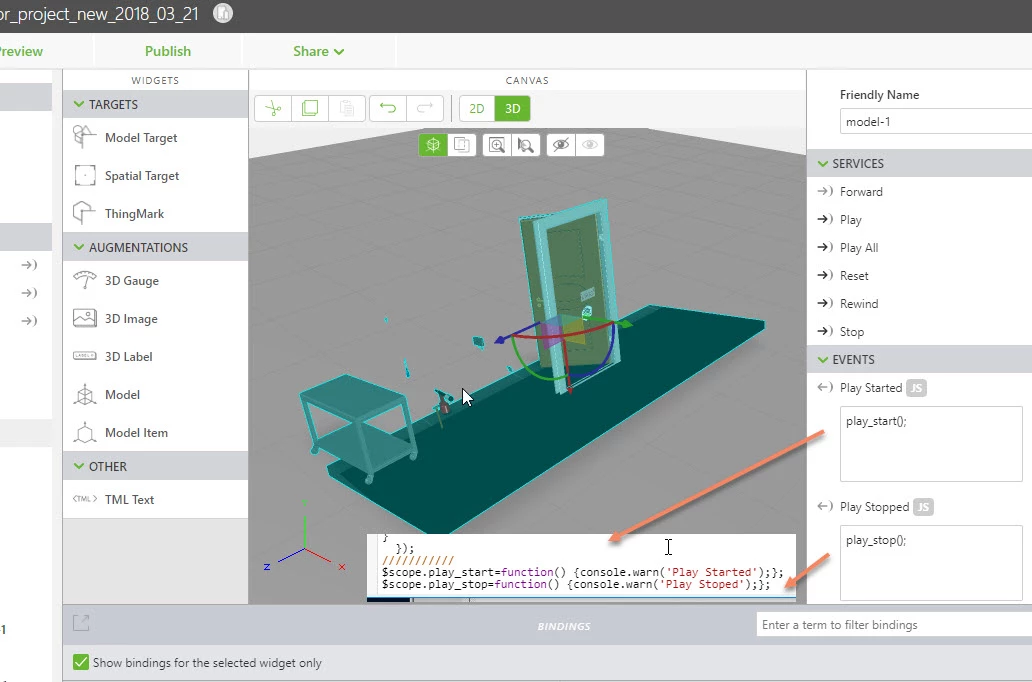Viewport: 1032px width, 682px height.
Task: Click the Paste clipboard toolbar icon
Action: pos(347,109)
